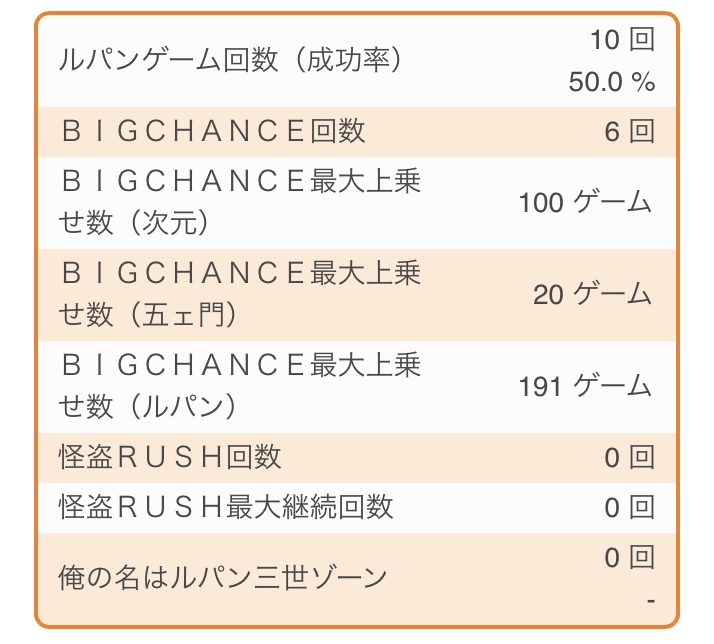This screenshot has width=714, height=644.
Task: Select BIGCHANCE最大上乗せ数（次元） label
Action: click(240, 201)
